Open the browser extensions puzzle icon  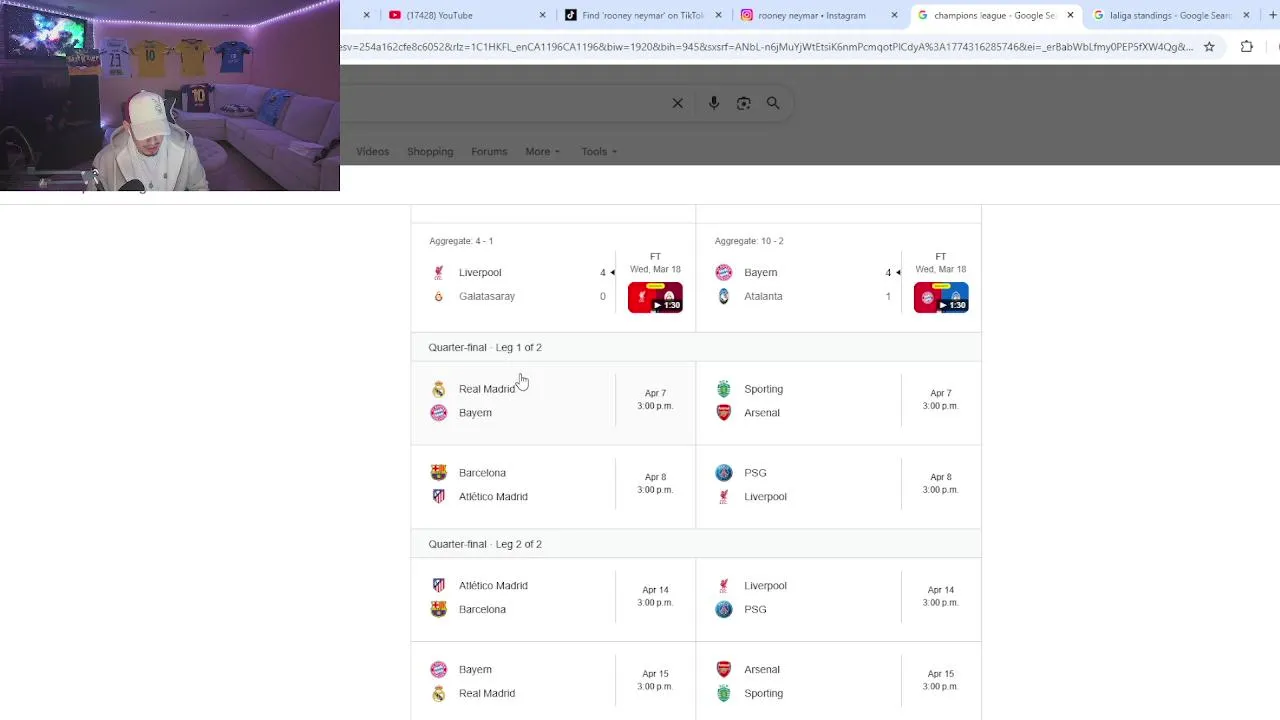point(1247,46)
